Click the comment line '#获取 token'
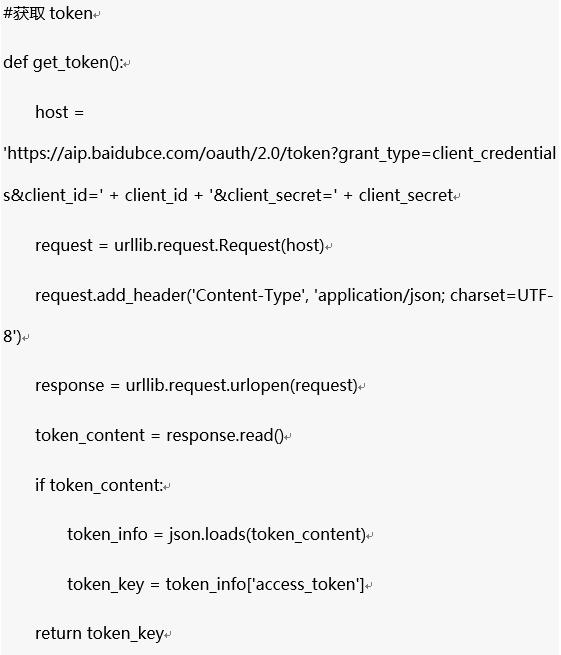The width and height of the screenshot is (561, 655). 48,14
